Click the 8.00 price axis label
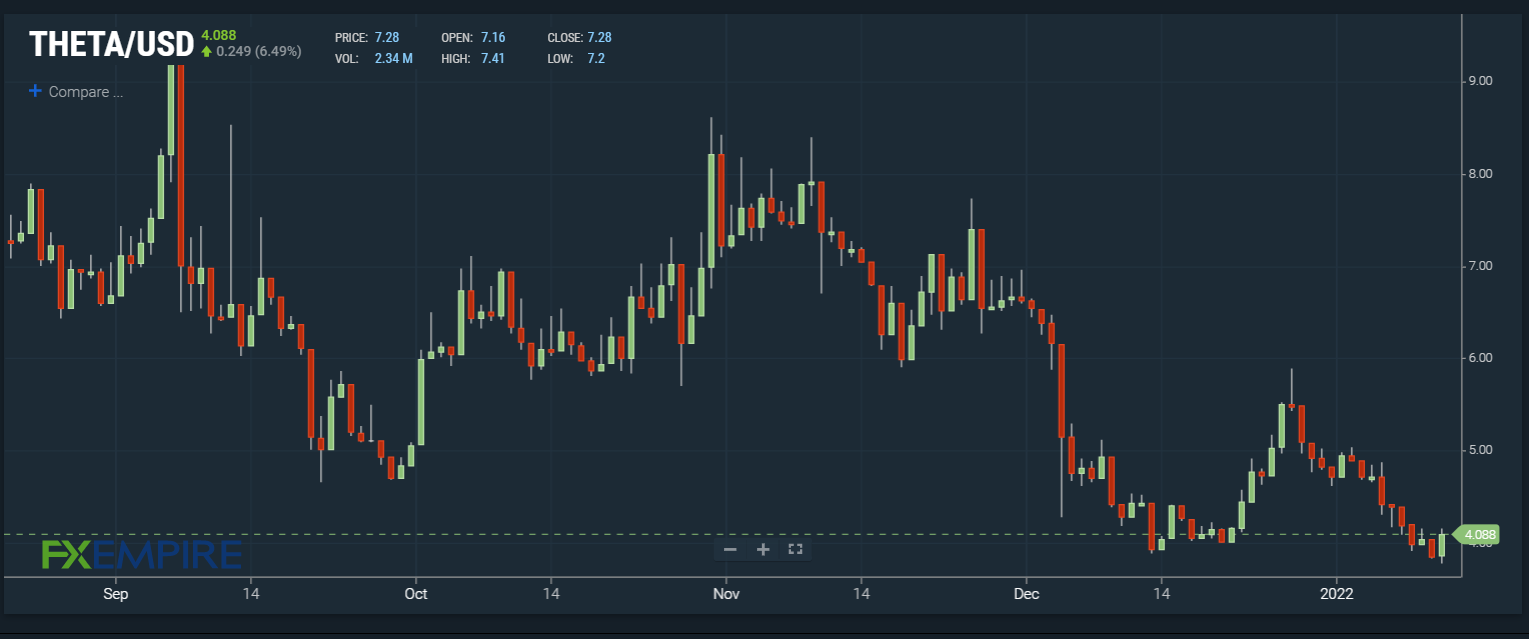The width and height of the screenshot is (1529, 639). coord(1479,174)
